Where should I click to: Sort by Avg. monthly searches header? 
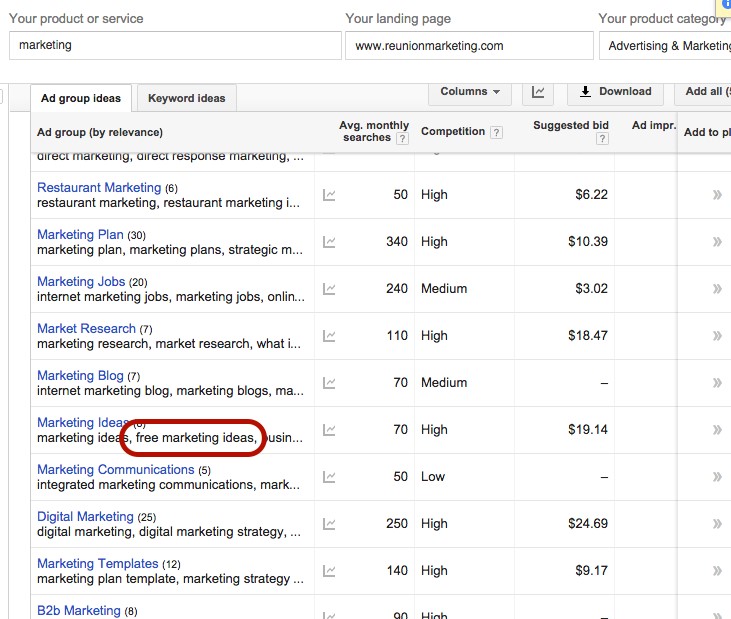tap(373, 131)
